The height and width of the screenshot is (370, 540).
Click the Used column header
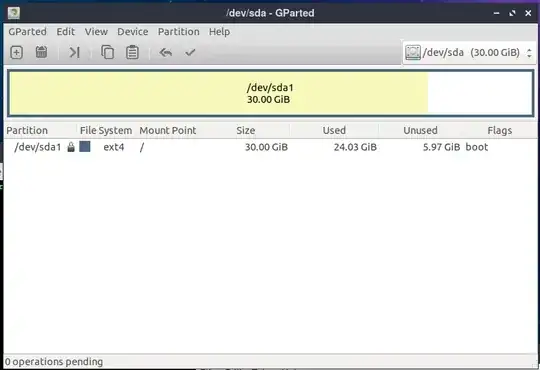334,130
